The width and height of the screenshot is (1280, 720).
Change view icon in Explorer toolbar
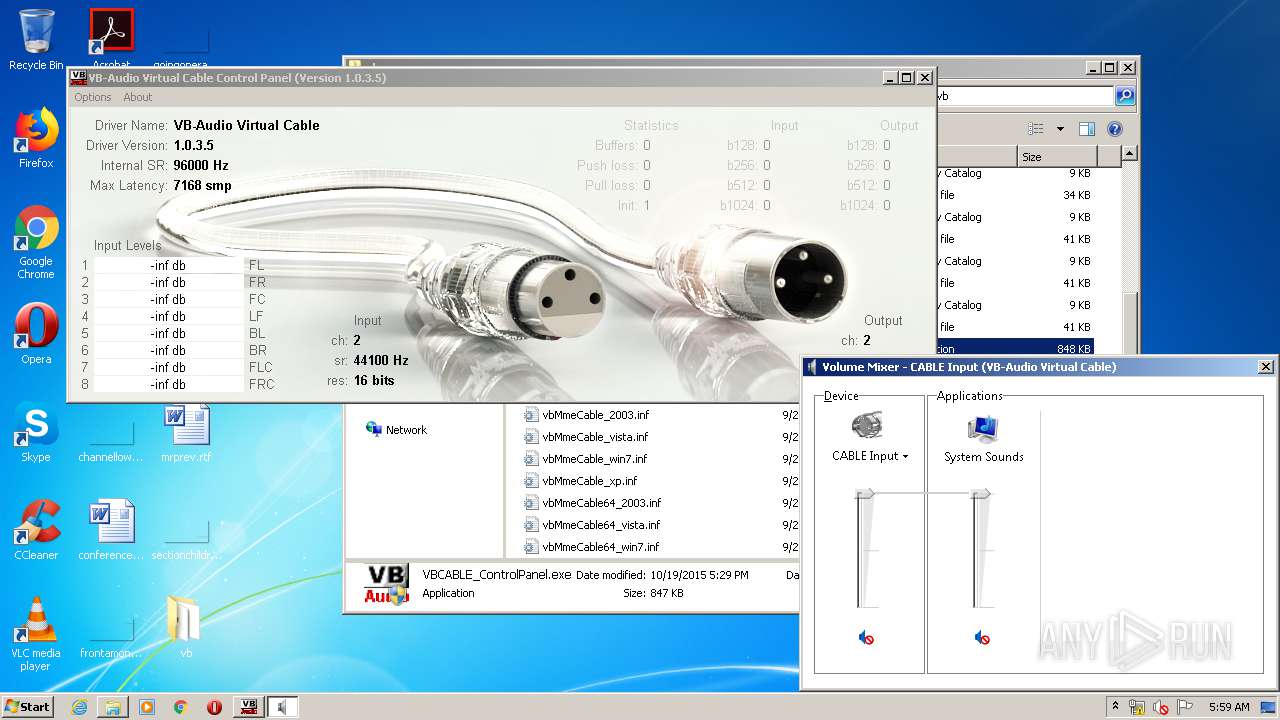click(x=1036, y=129)
